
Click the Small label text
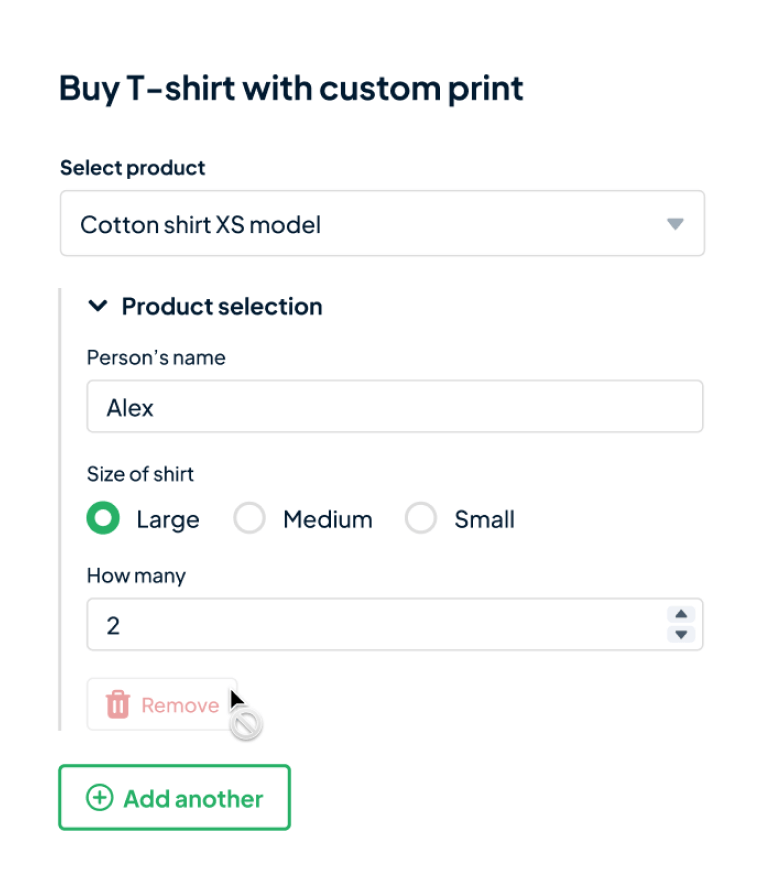pos(484,520)
